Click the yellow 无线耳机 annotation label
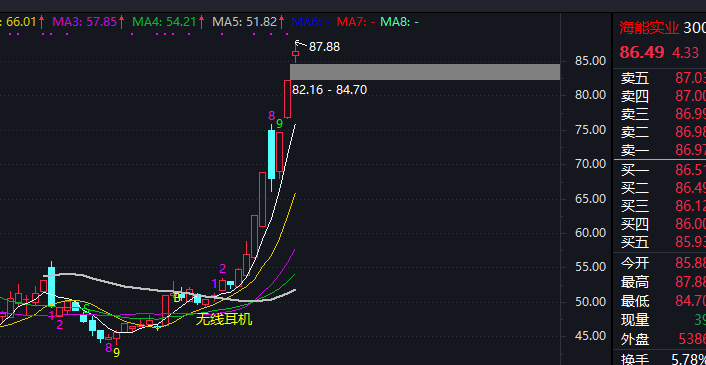Image resolution: width=706 pixels, height=365 pixels. coord(224,320)
